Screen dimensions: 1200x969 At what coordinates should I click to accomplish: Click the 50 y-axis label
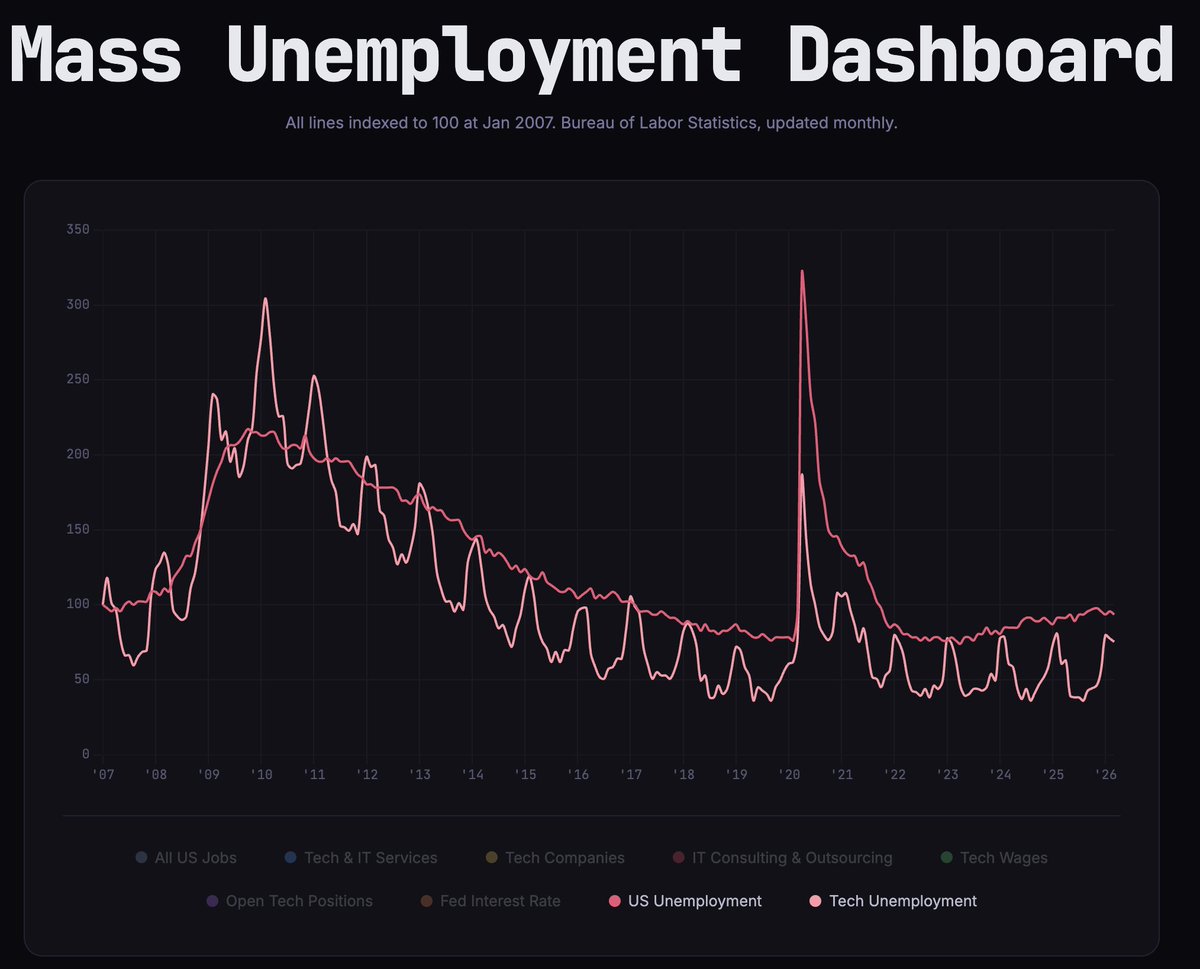tap(83, 679)
